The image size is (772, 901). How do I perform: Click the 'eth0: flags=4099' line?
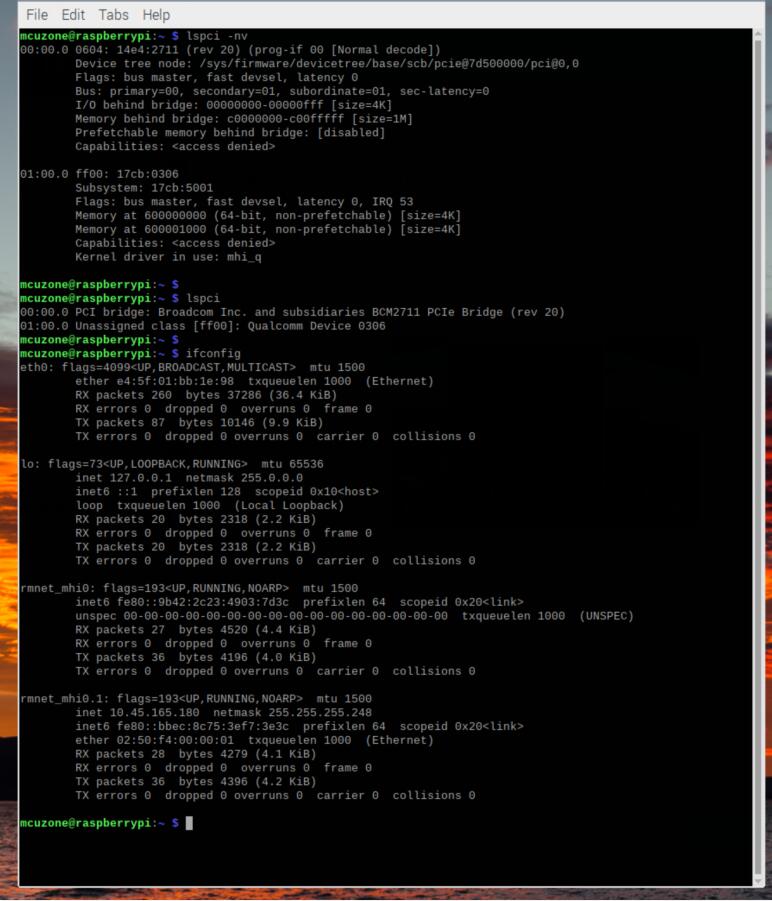pyautogui.click(x=192, y=367)
